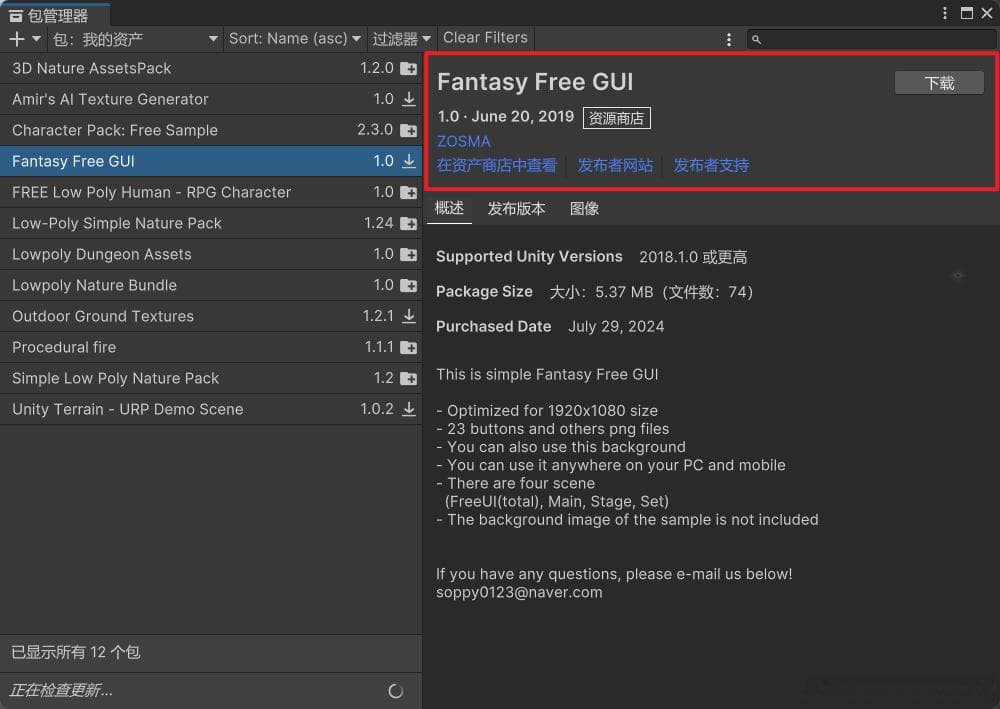The height and width of the screenshot is (709, 1000).
Task: Click download icon for Outdoor Ground Textures
Action: (x=409, y=316)
